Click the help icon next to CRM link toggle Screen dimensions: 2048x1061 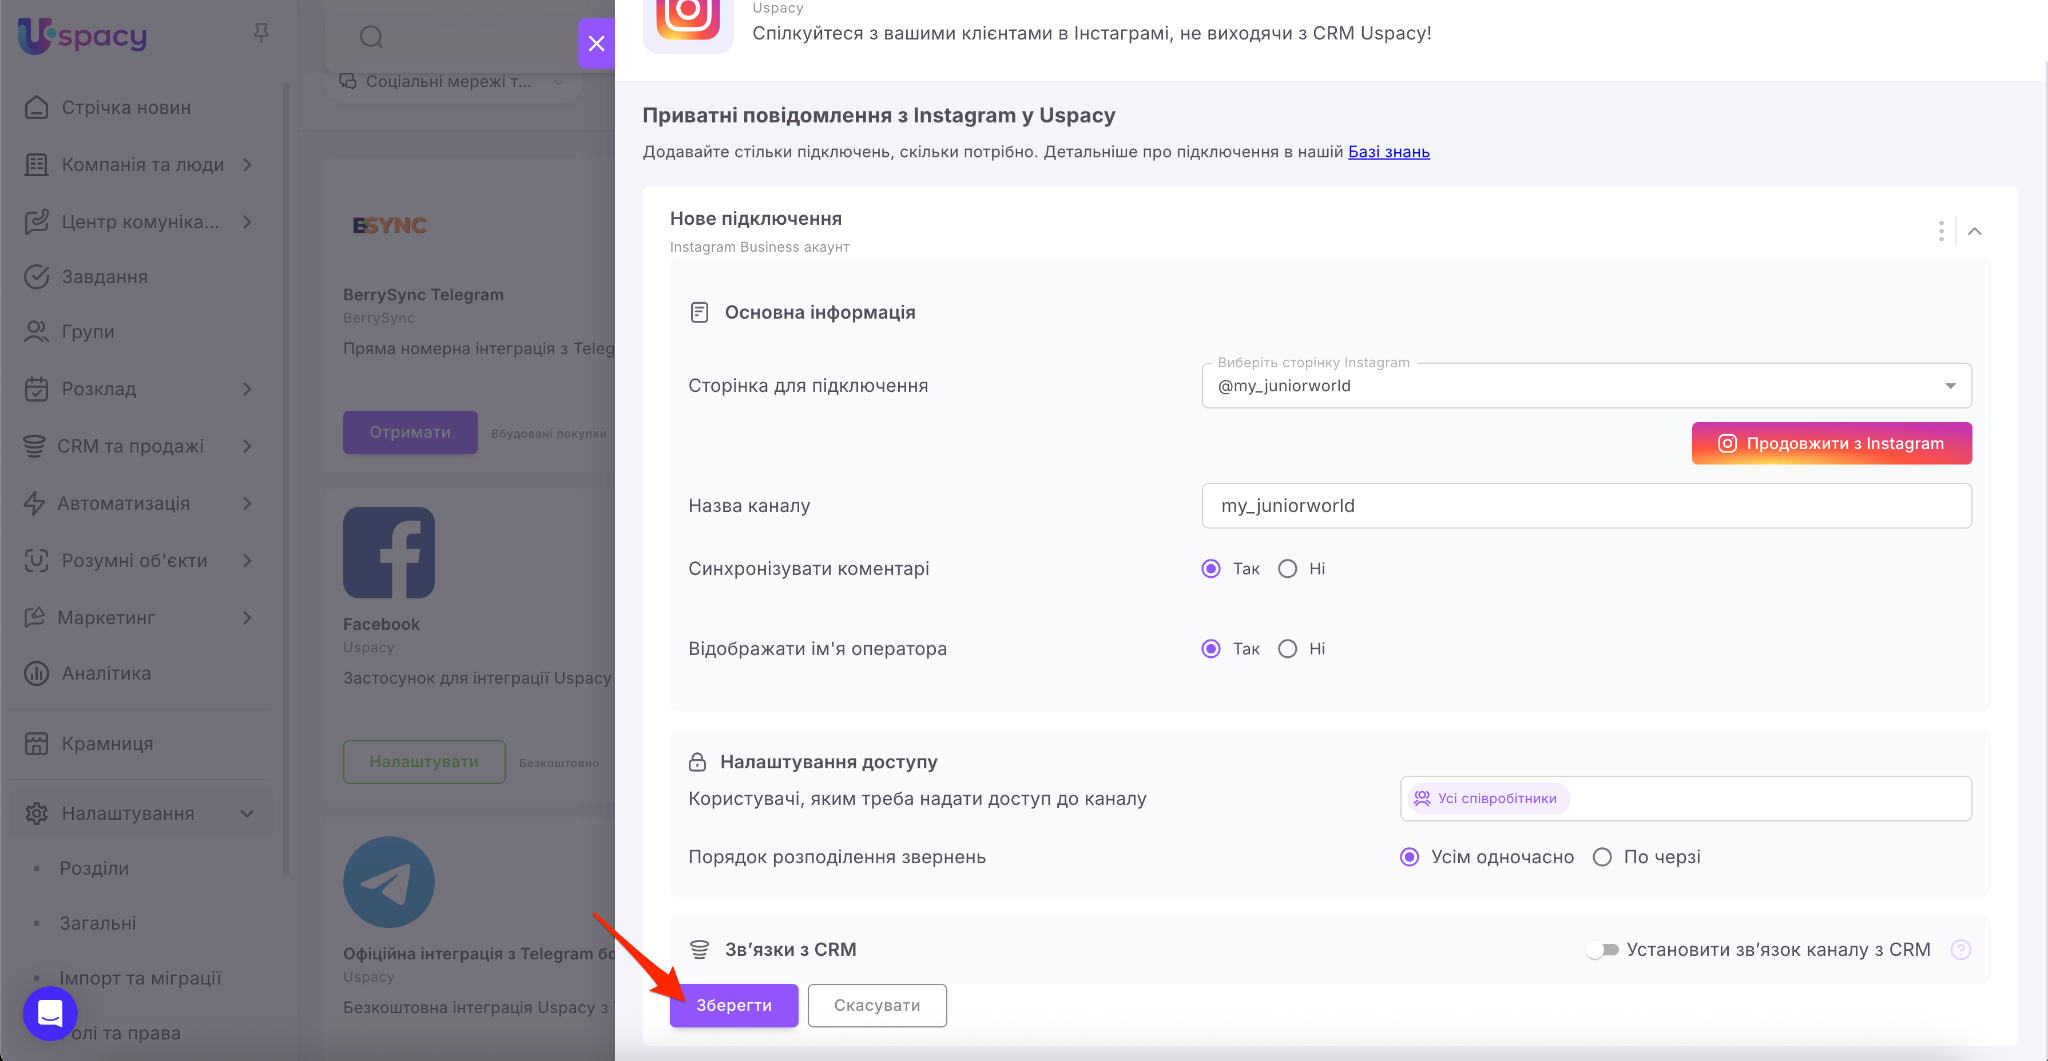(1961, 950)
